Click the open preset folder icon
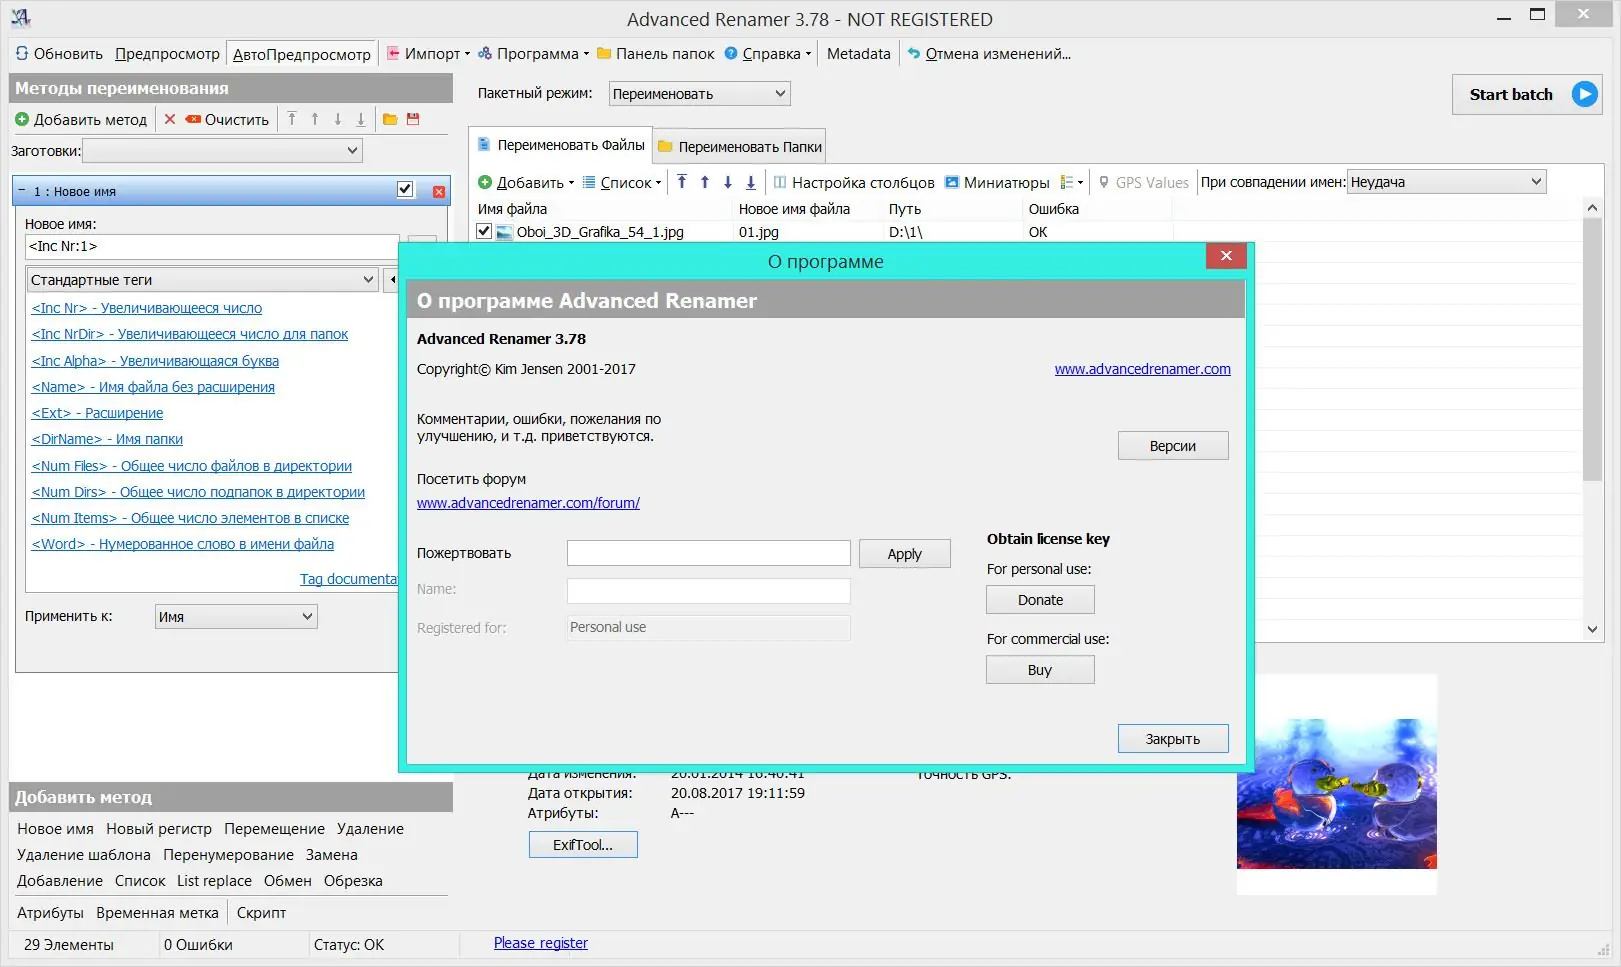Screen dimensions: 1621x967 click(390, 119)
